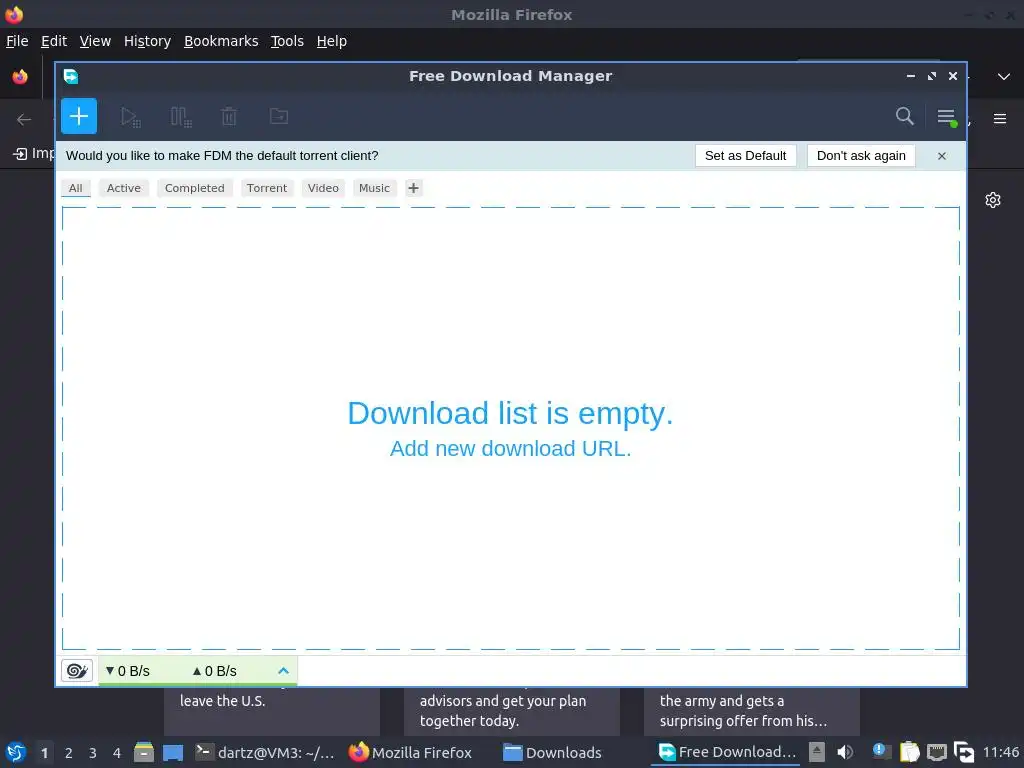This screenshot has width=1024, height=768.
Task: Add a new tag filter with plus
Action: tap(413, 188)
